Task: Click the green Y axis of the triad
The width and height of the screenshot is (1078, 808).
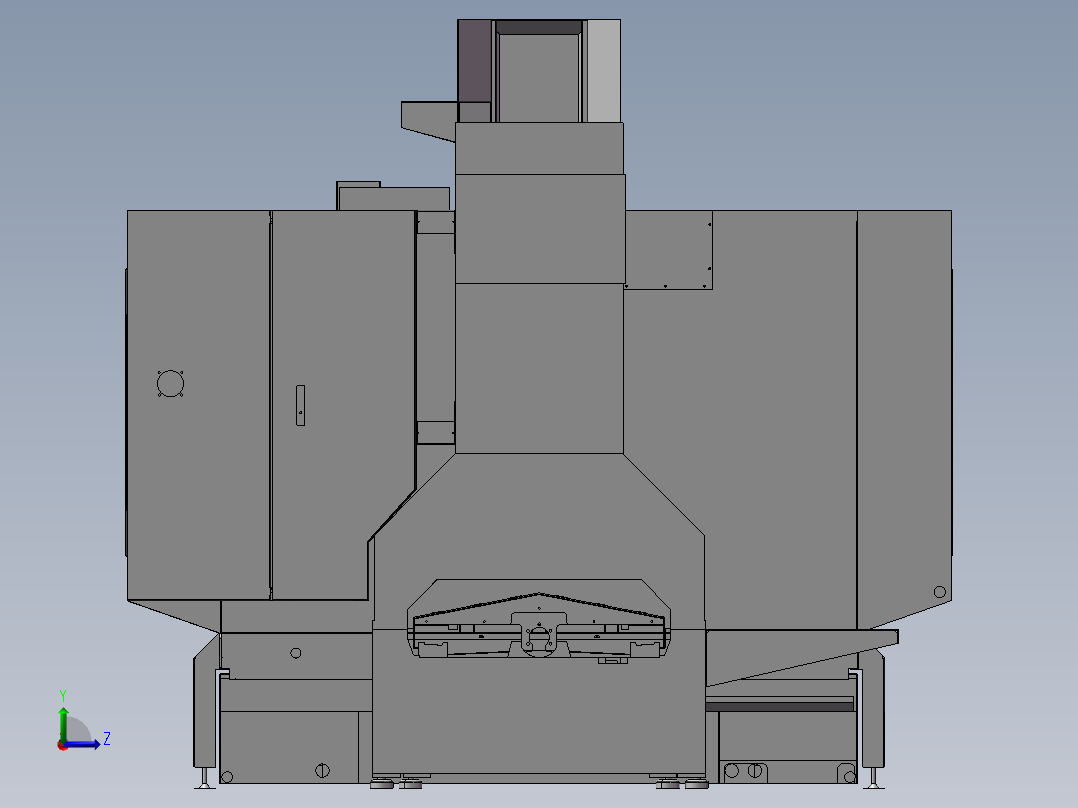Action: [x=63, y=718]
